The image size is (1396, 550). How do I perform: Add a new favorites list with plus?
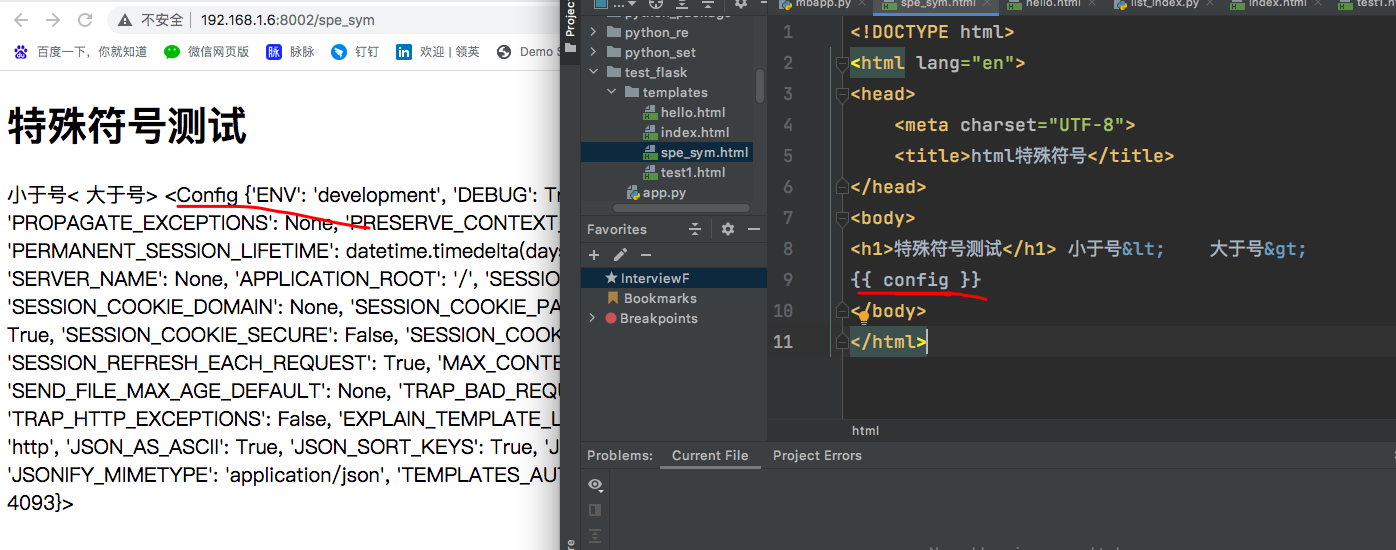[x=594, y=255]
